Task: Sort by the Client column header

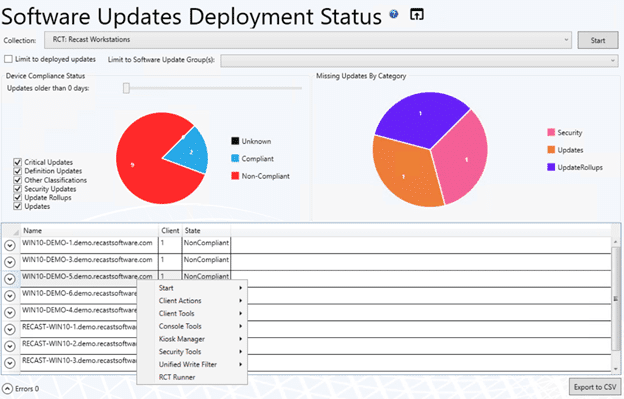Action: click(x=170, y=230)
